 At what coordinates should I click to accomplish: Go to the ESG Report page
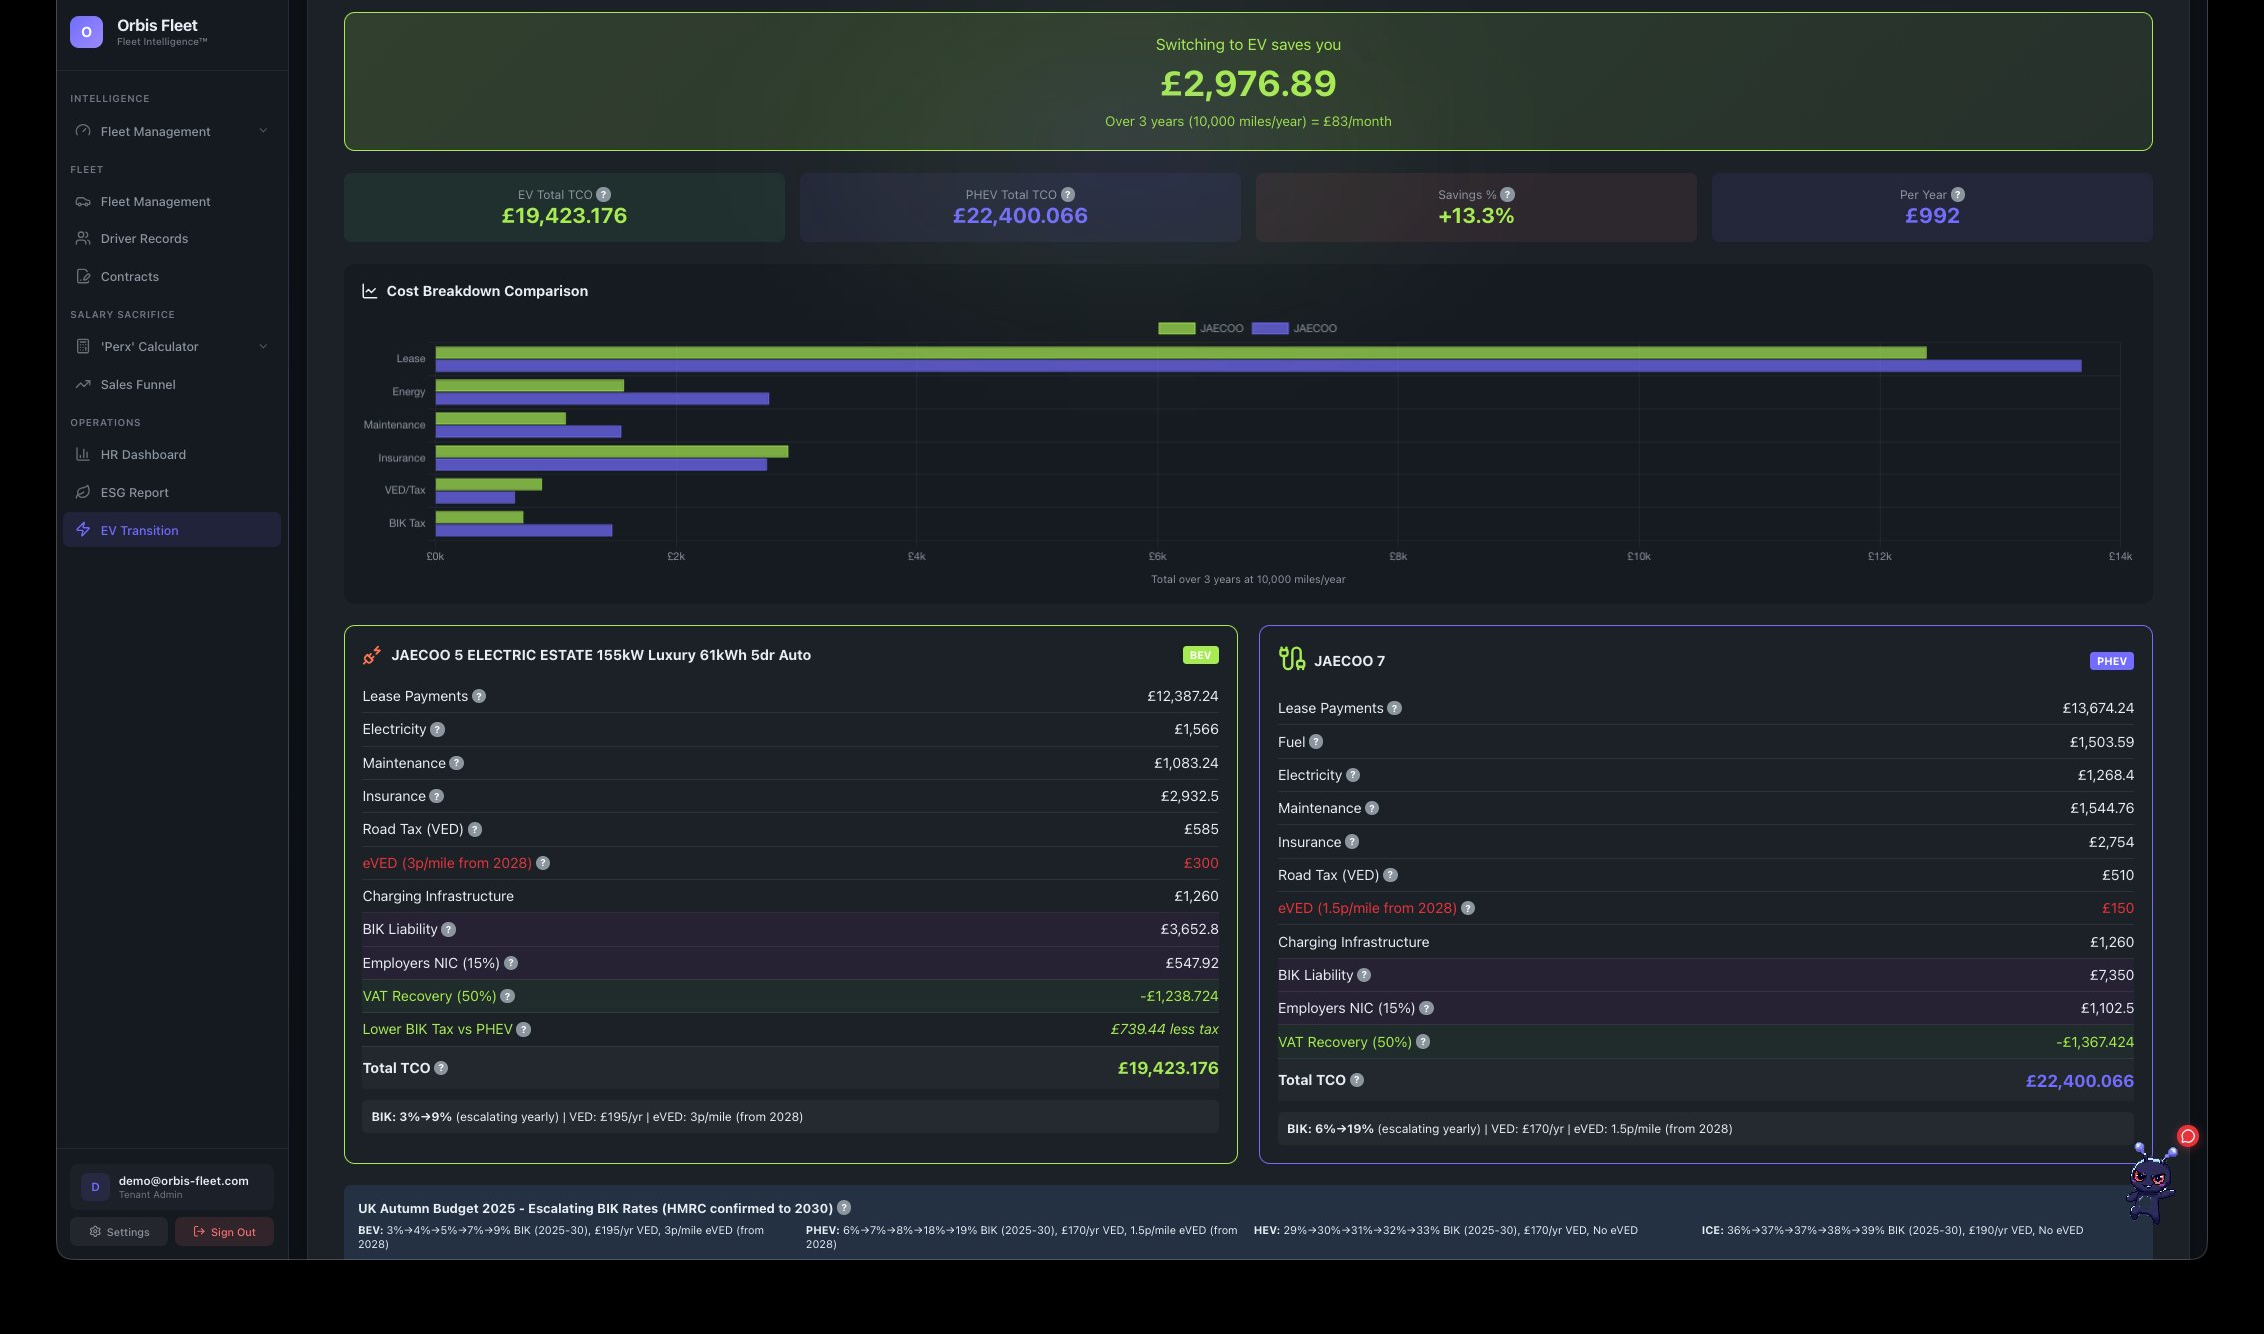tap(134, 493)
